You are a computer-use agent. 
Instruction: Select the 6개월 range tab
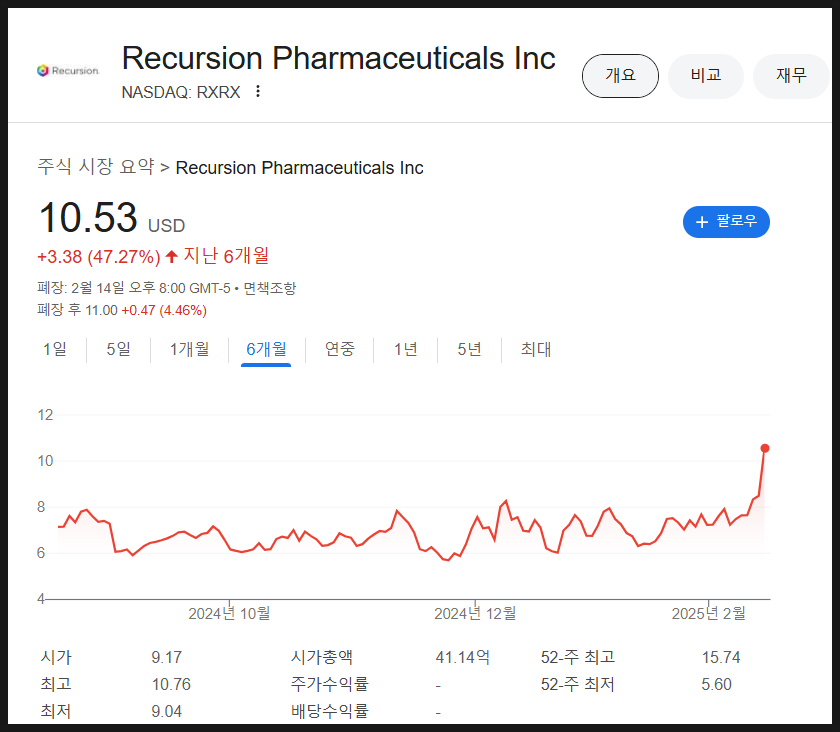266,350
